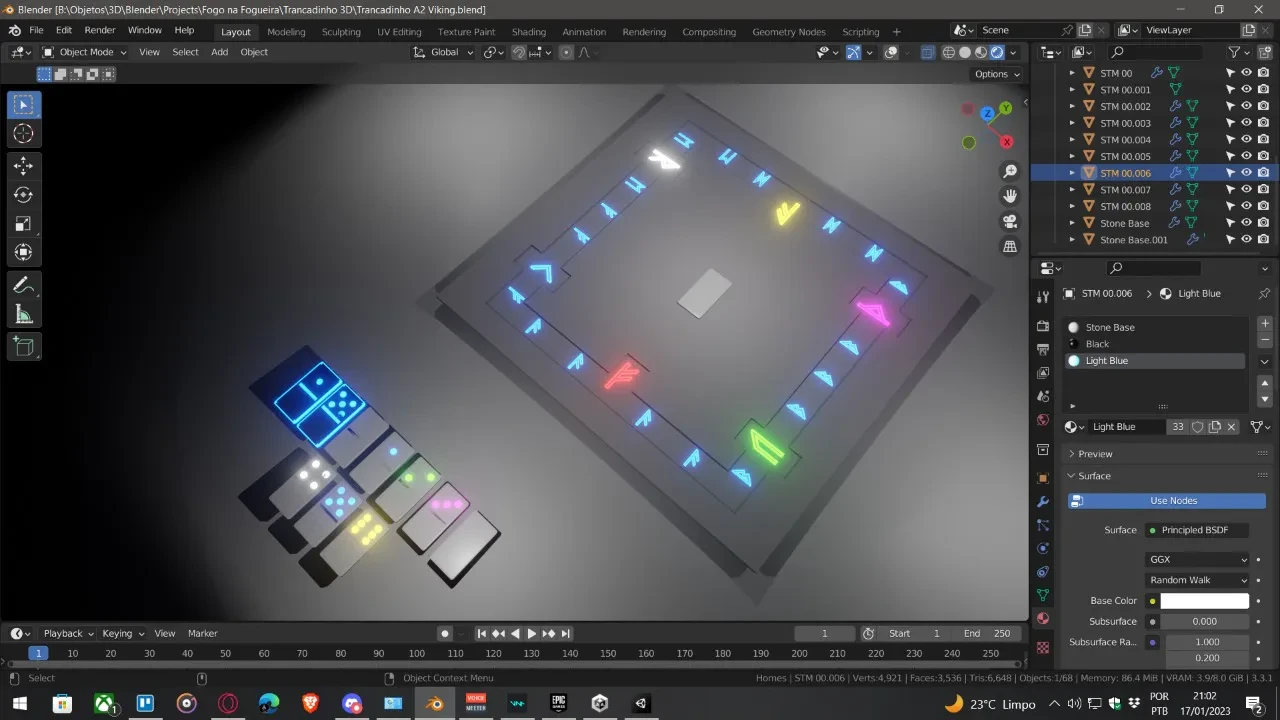The image size is (1280, 720).
Task: Toggle X-ray mode in viewport header
Action: point(927,52)
